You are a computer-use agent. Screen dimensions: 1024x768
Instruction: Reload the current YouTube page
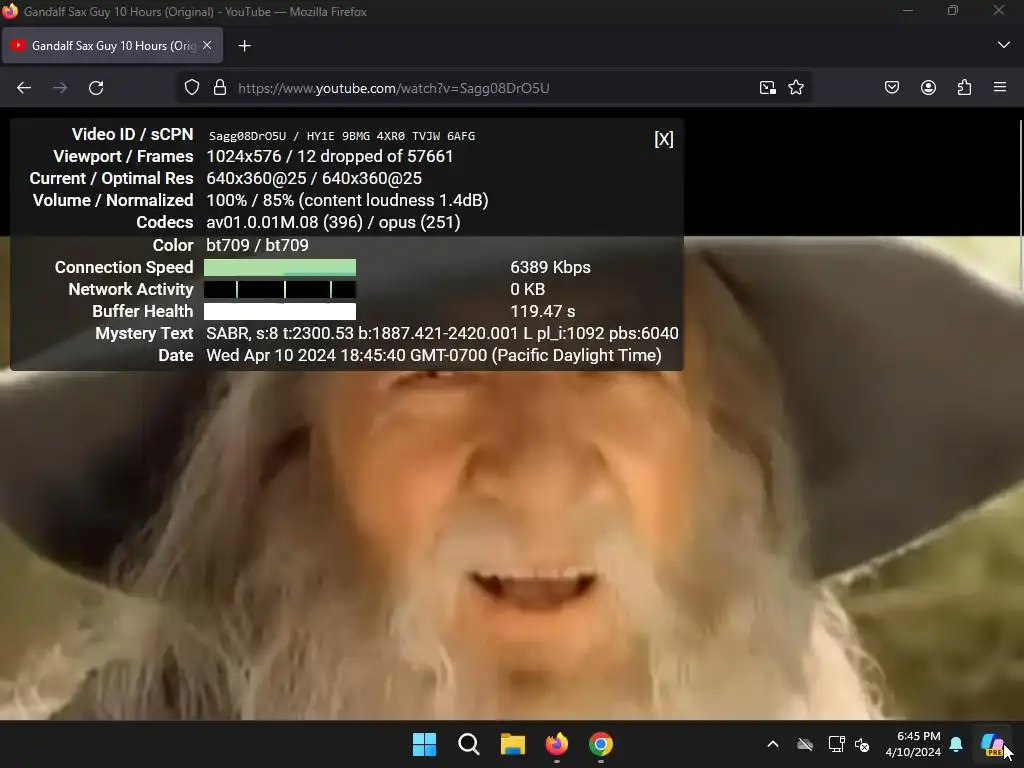tap(96, 88)
